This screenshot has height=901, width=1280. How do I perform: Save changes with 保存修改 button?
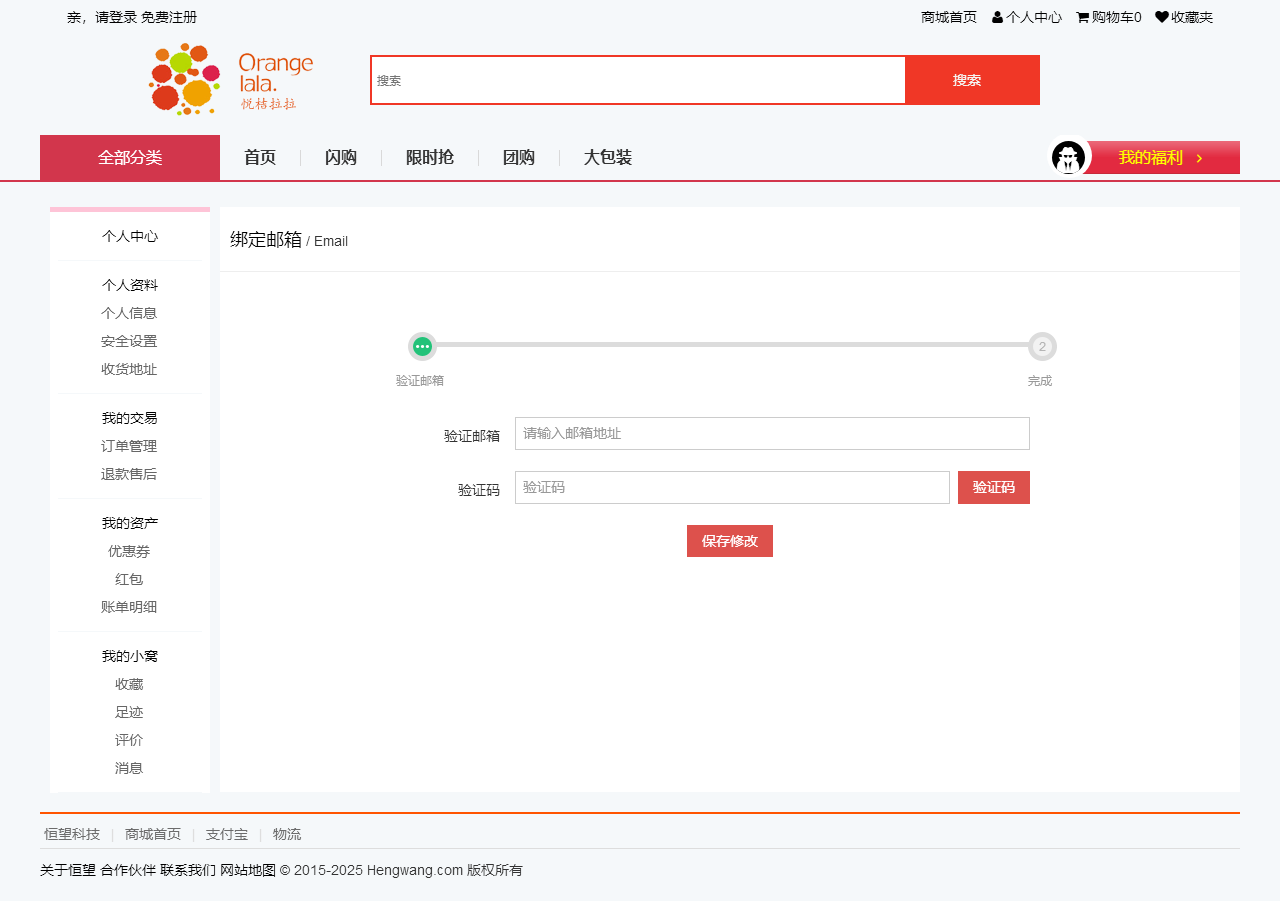click(729, 541)
